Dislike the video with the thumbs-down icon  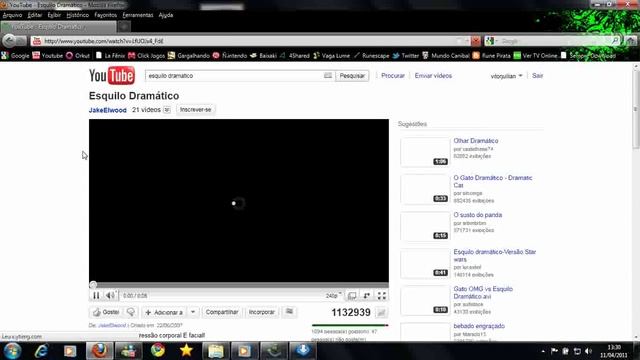(131, 312)
